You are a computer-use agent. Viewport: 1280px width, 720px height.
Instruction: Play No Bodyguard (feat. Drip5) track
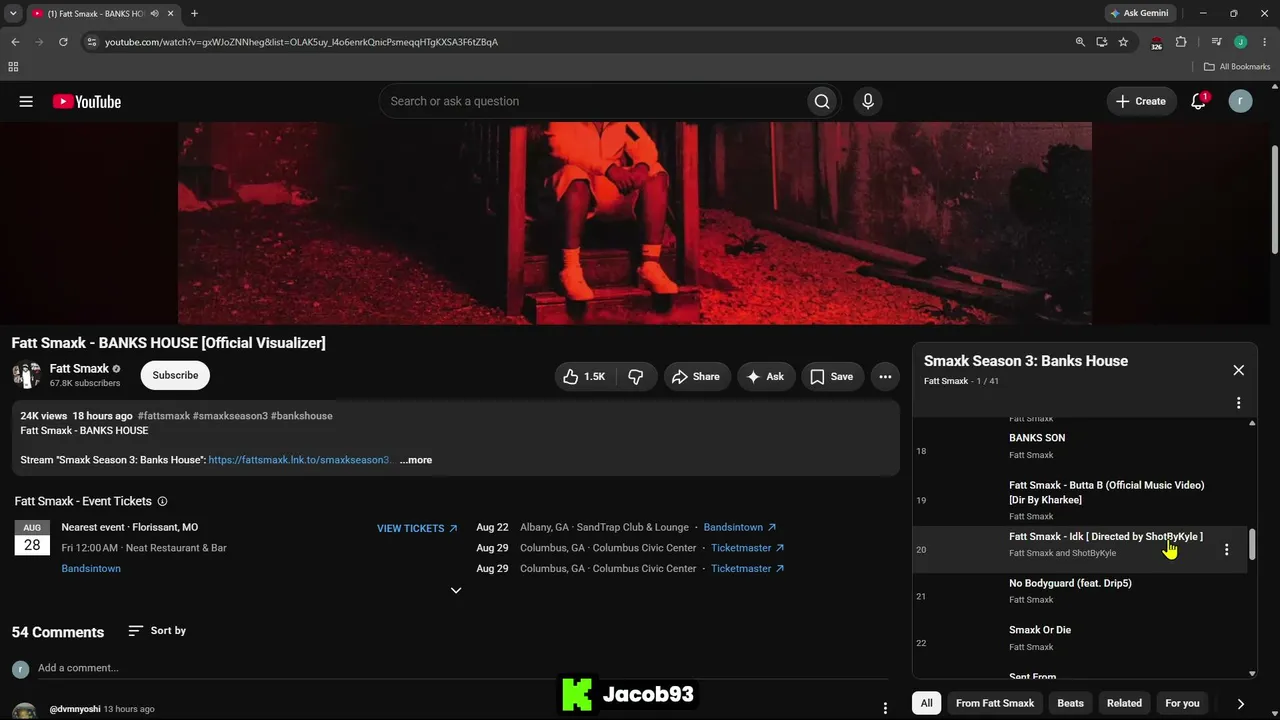1080,596
